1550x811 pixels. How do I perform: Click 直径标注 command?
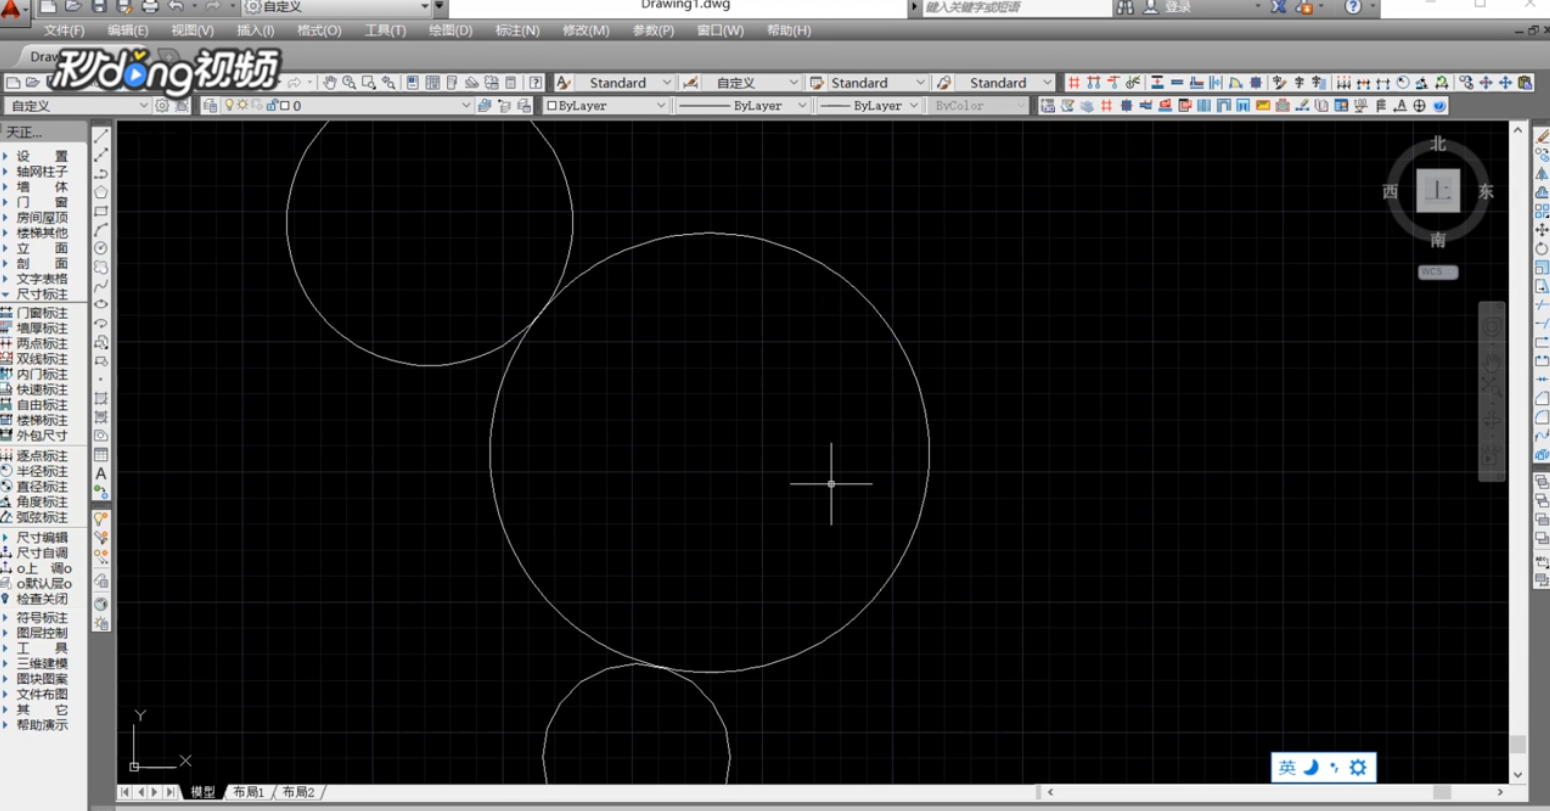42,487
